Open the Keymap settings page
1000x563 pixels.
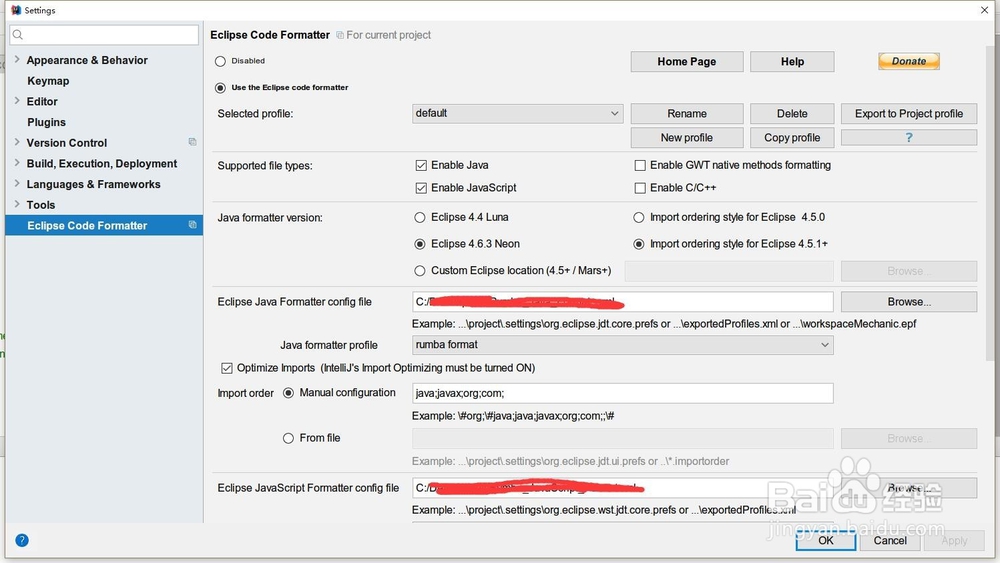pos(48,81)
